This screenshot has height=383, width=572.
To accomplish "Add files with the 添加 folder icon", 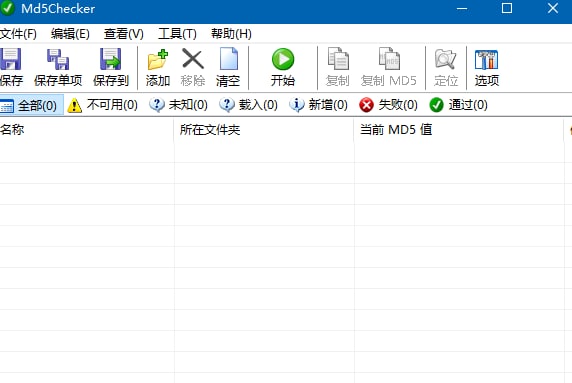I will coord(158,59).
